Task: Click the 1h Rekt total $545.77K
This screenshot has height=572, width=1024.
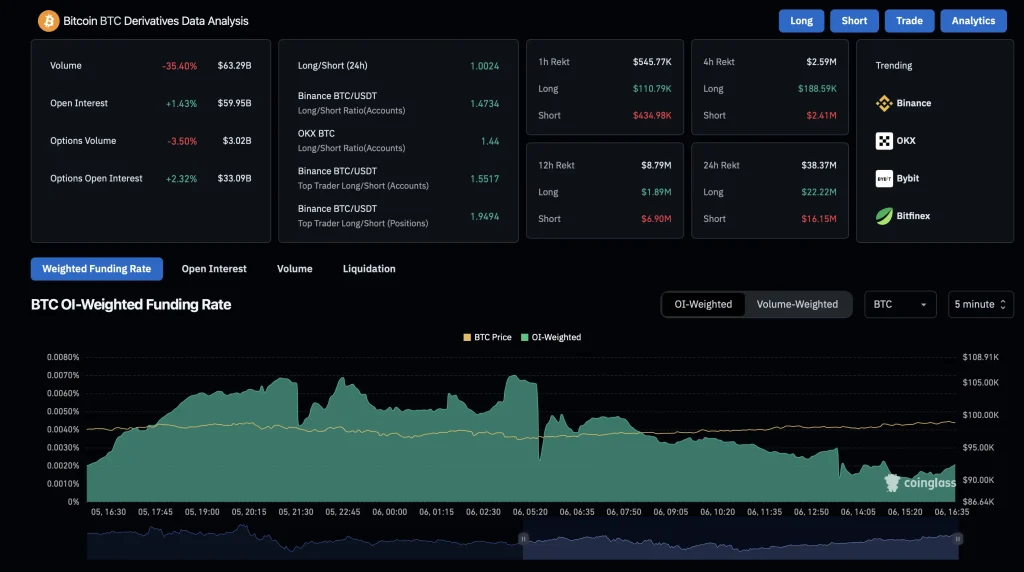Action: pyautogui.click(x=652, y=62)
